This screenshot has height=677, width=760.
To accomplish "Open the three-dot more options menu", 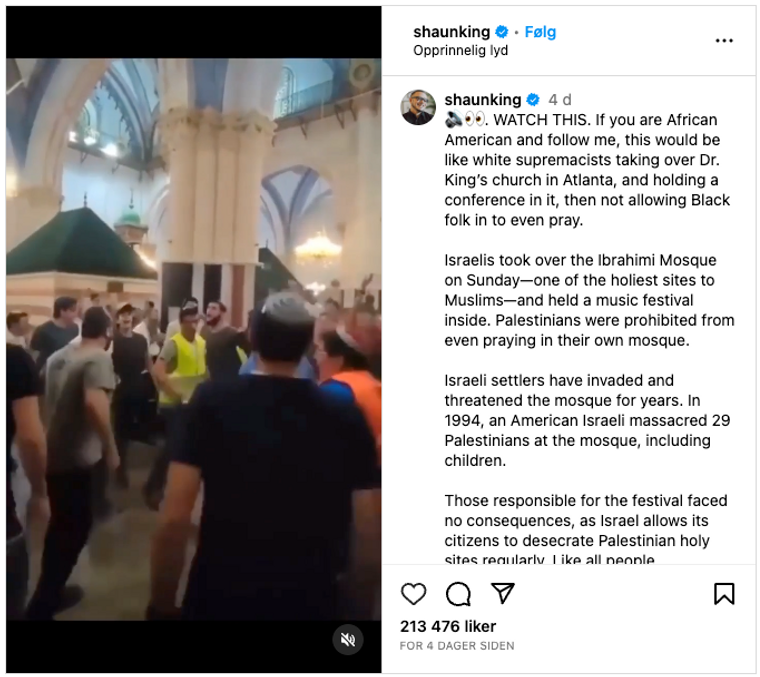I will tap(724, 41).
